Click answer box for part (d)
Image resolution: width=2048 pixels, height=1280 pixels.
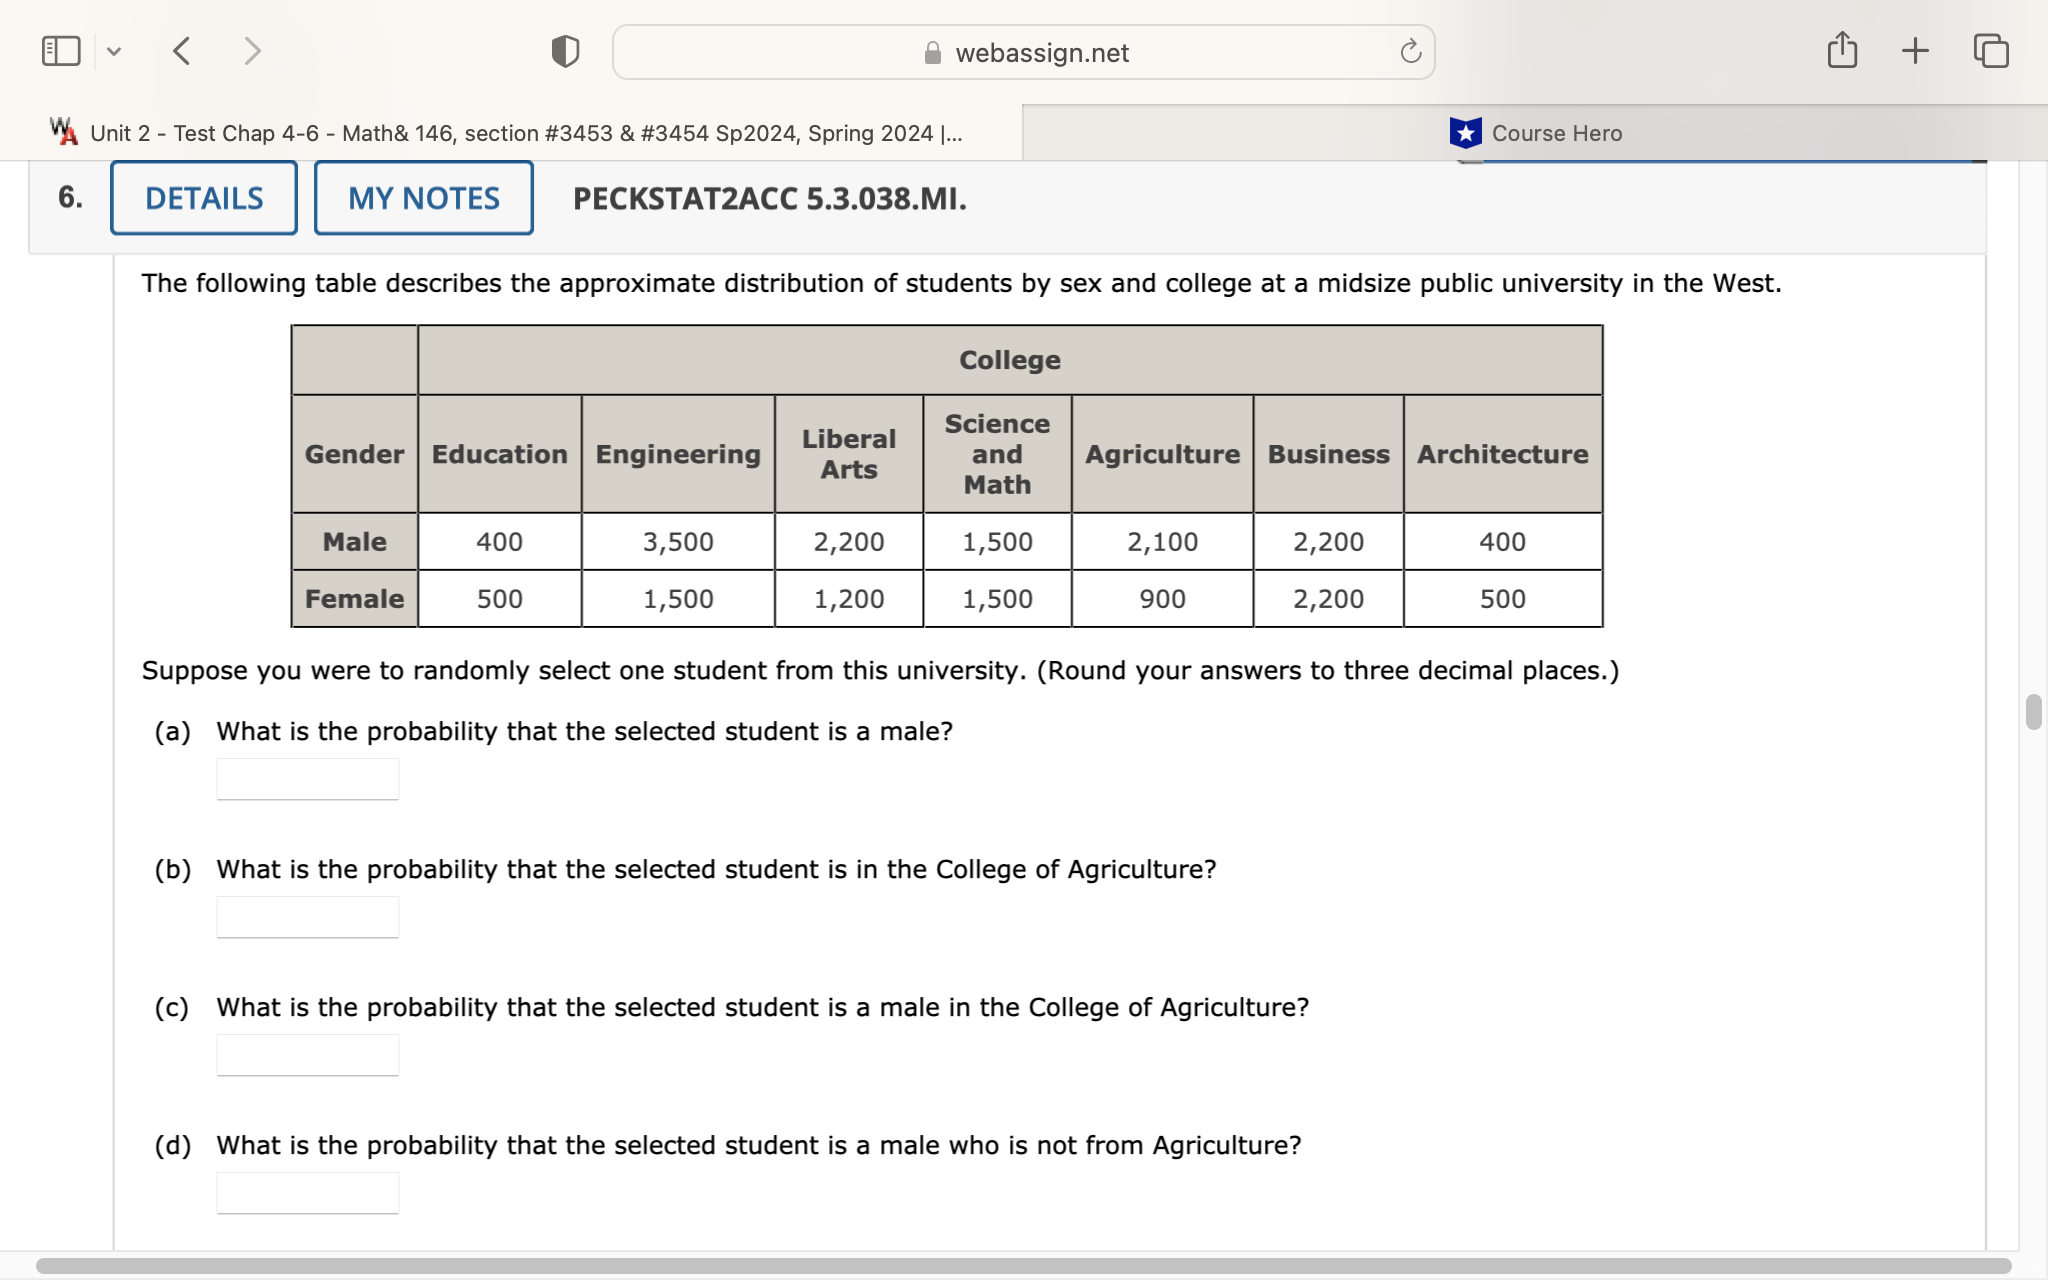tap(308, 1193)
